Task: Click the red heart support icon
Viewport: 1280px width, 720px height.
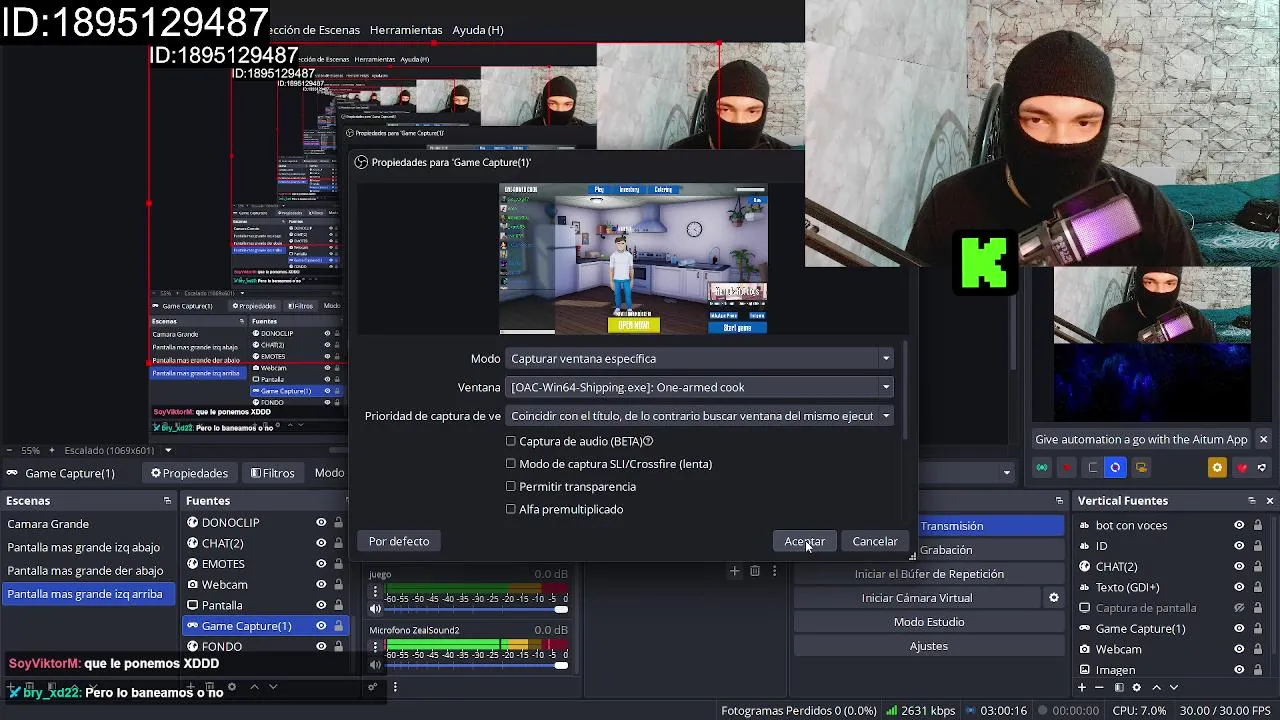Action: click(1243, 467)
